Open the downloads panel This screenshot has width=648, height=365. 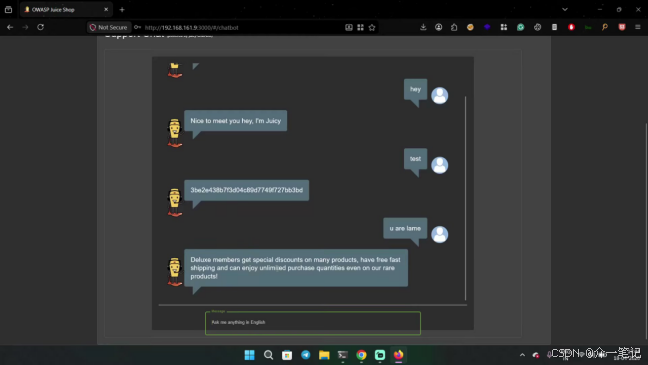pos(423,27)
